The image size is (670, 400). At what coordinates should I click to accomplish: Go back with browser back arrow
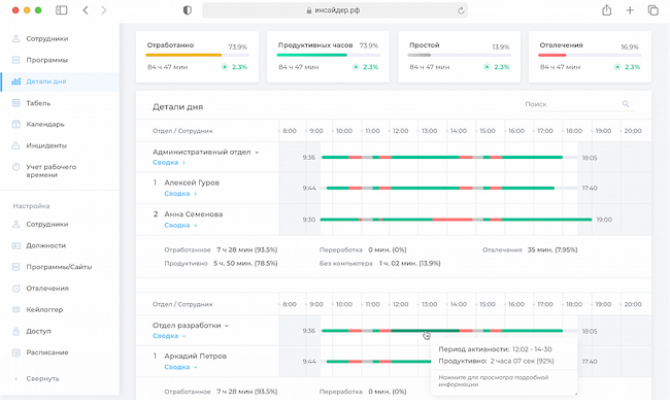[x=85, y=10]
